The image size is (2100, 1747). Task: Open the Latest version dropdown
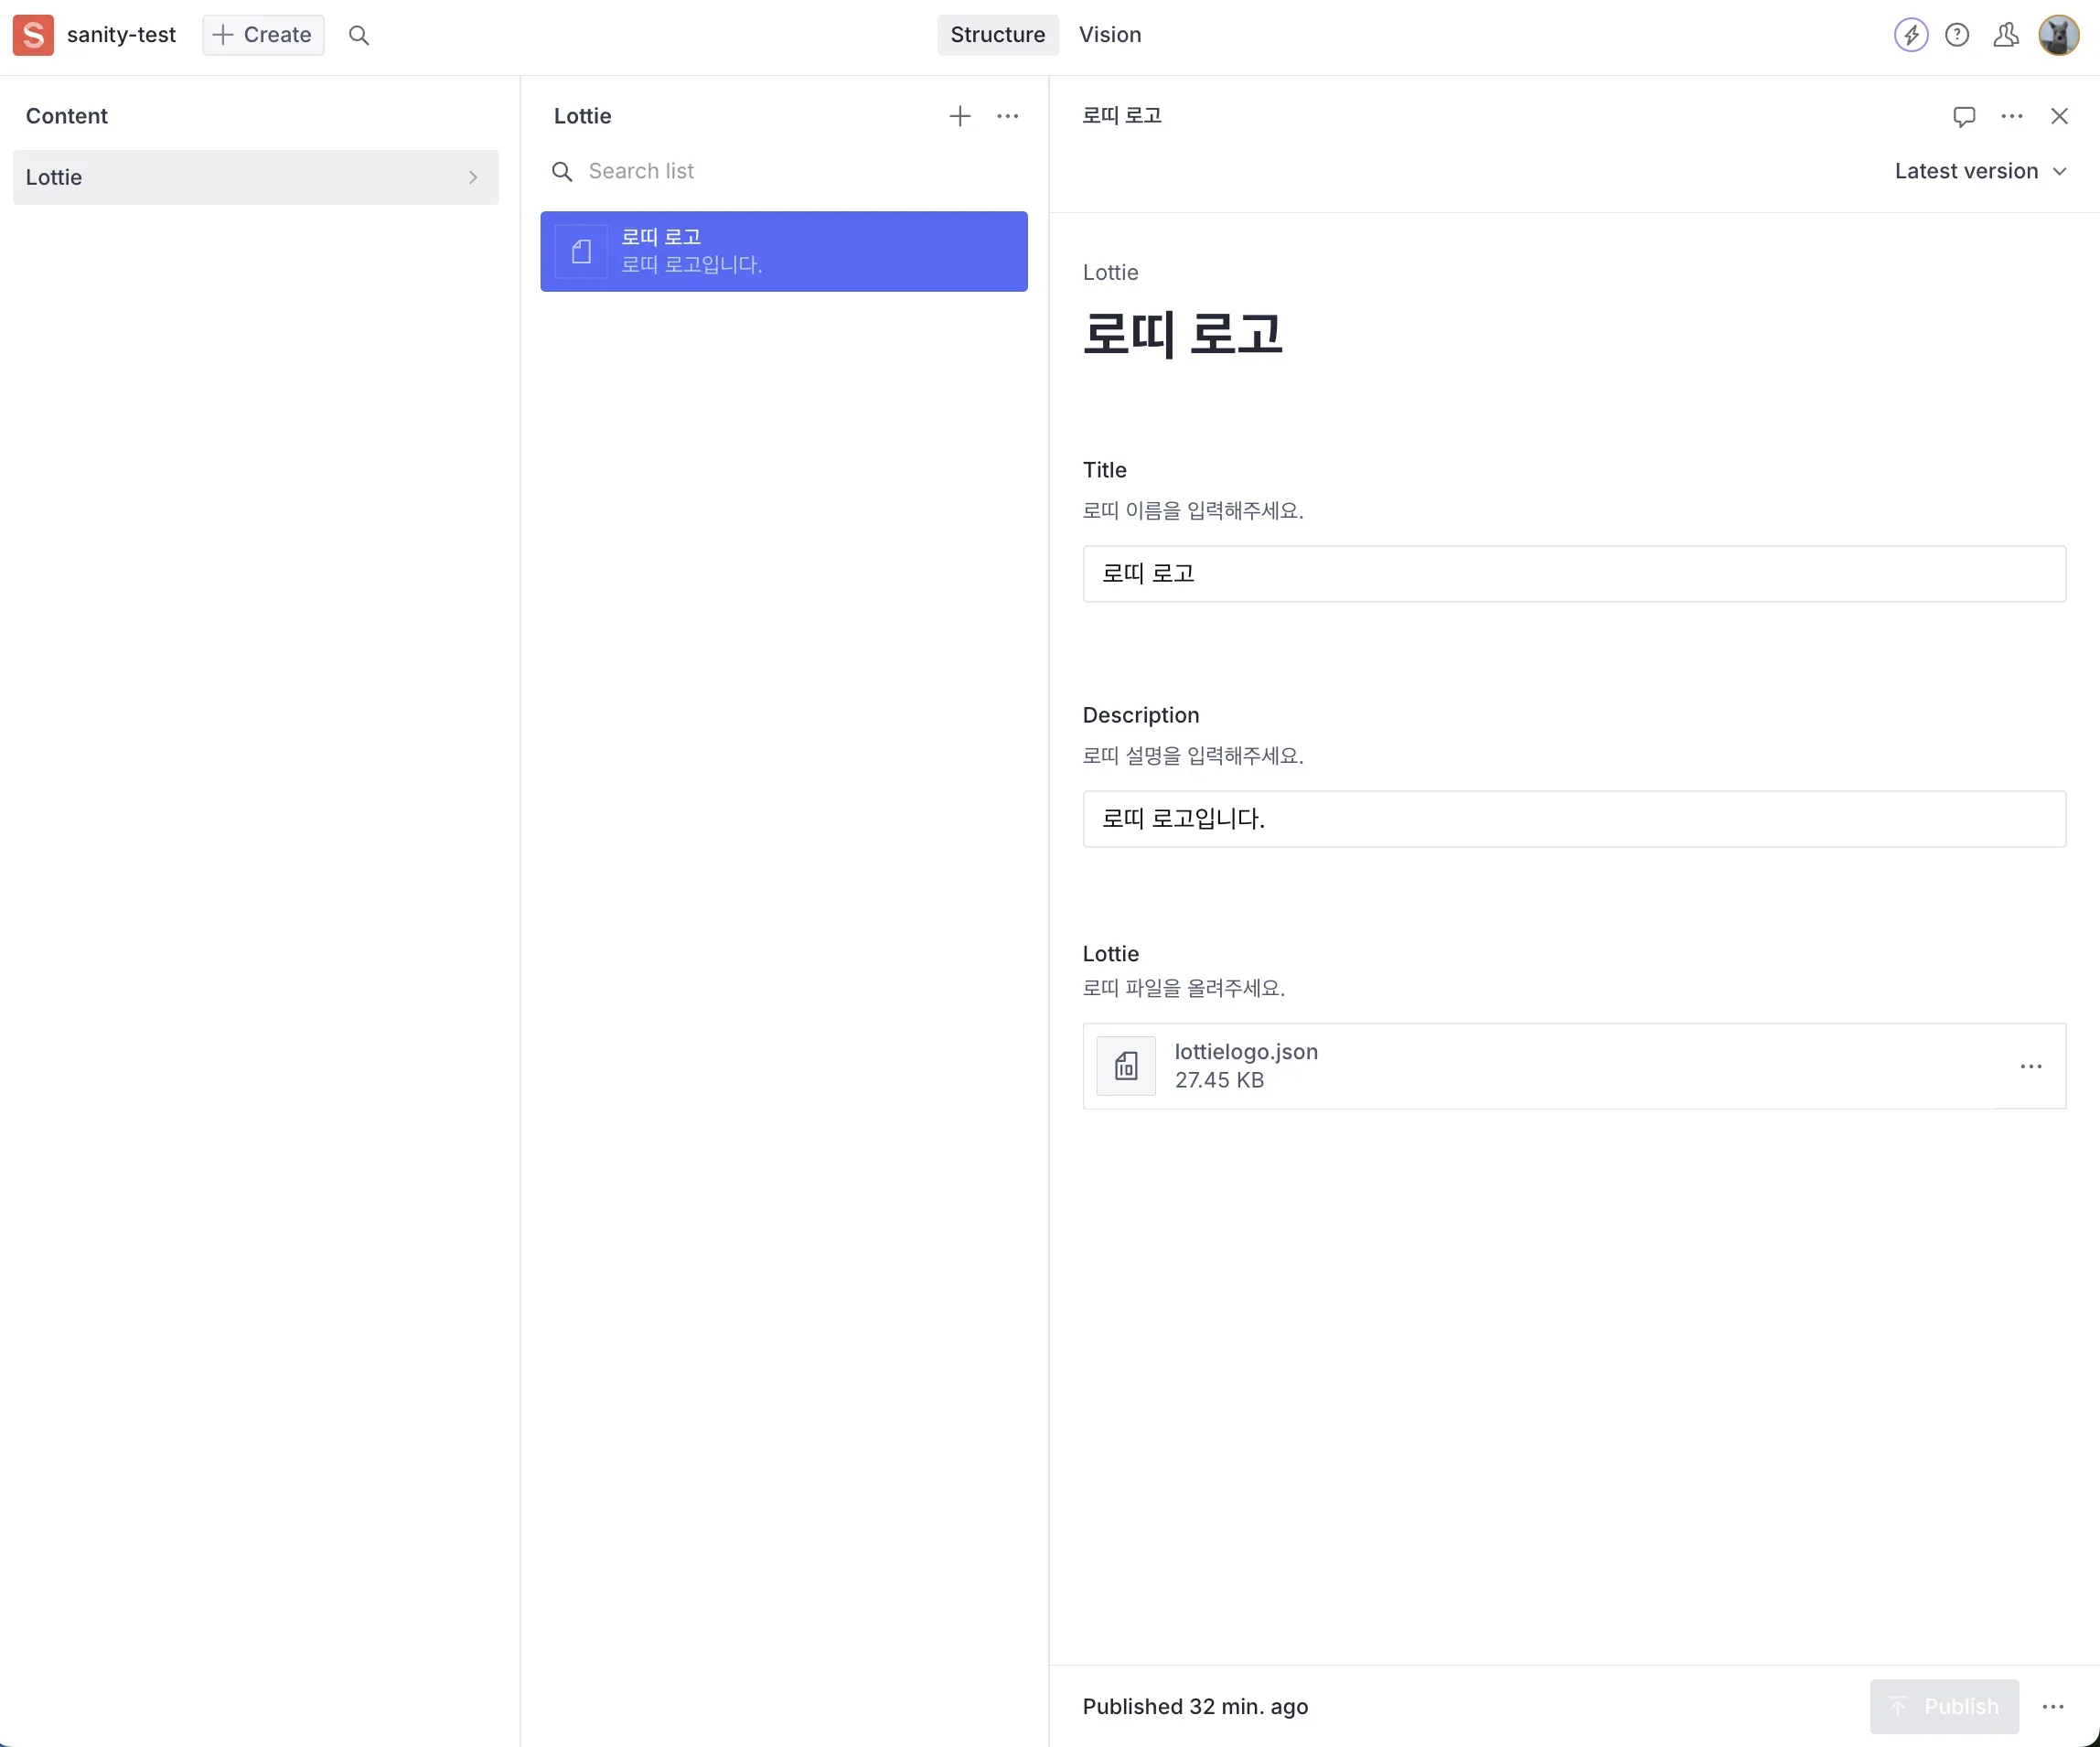(x=1980, y=170)
